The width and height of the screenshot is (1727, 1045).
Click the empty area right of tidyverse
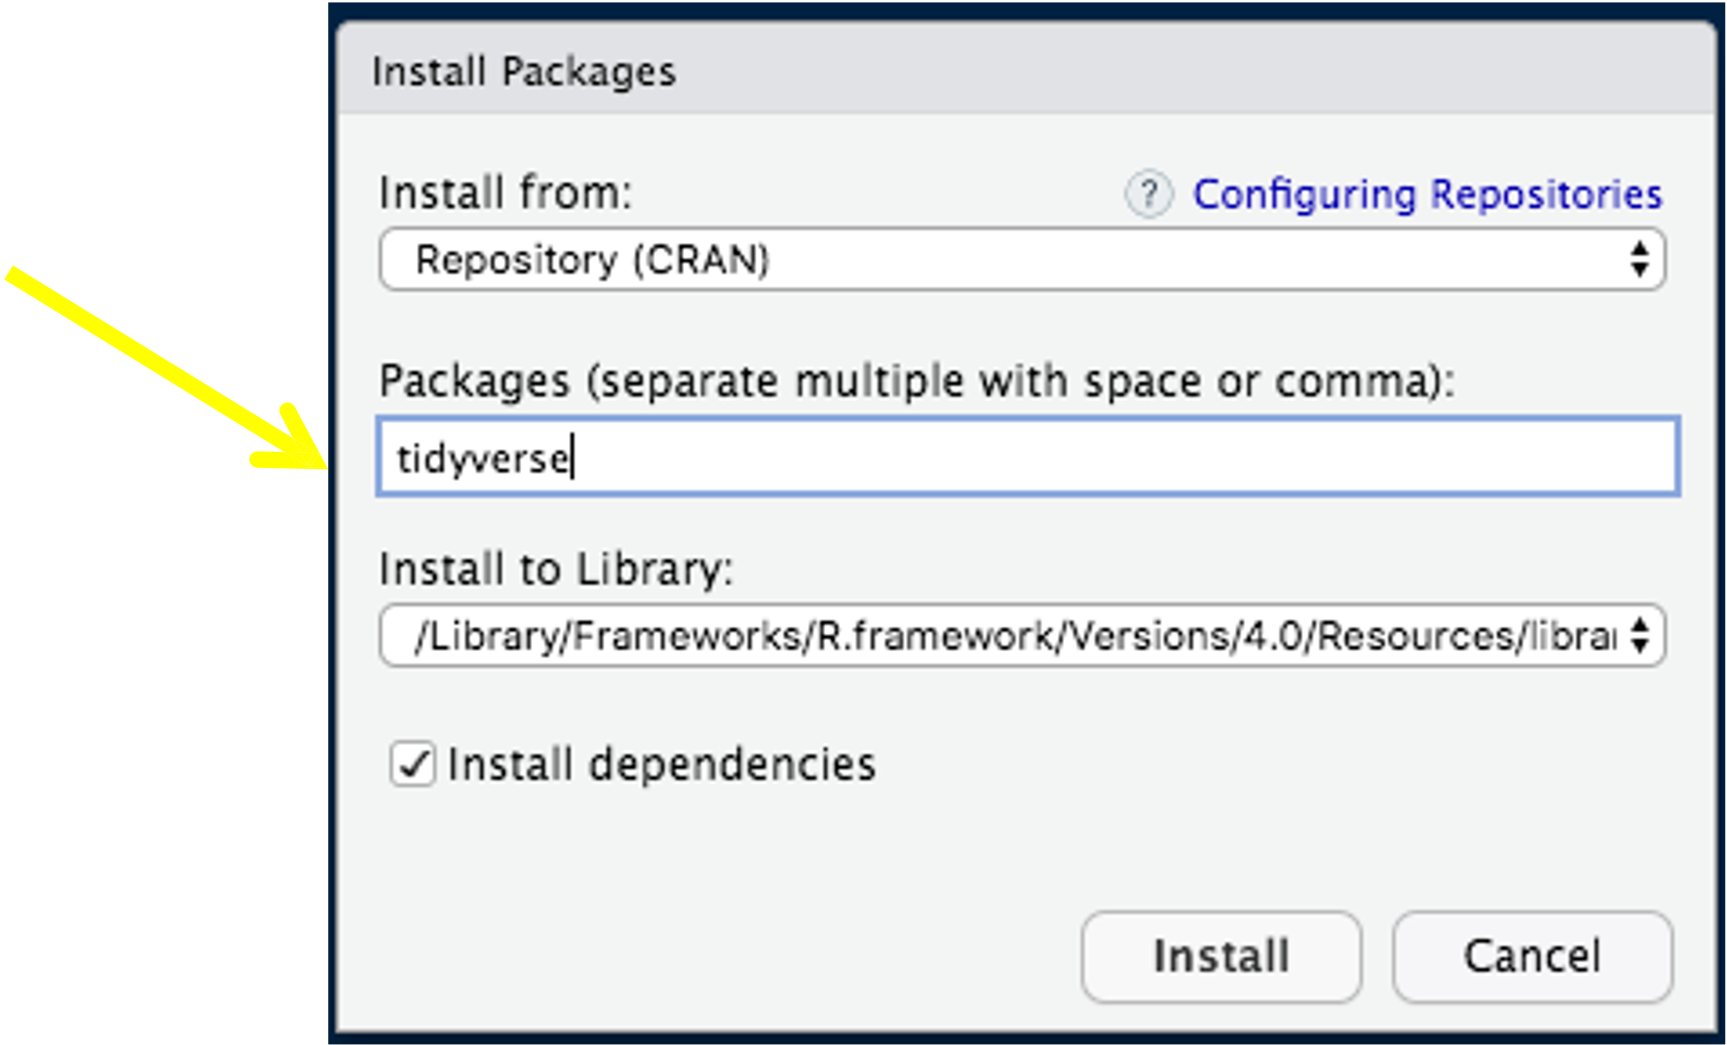tap(1120, 457)
